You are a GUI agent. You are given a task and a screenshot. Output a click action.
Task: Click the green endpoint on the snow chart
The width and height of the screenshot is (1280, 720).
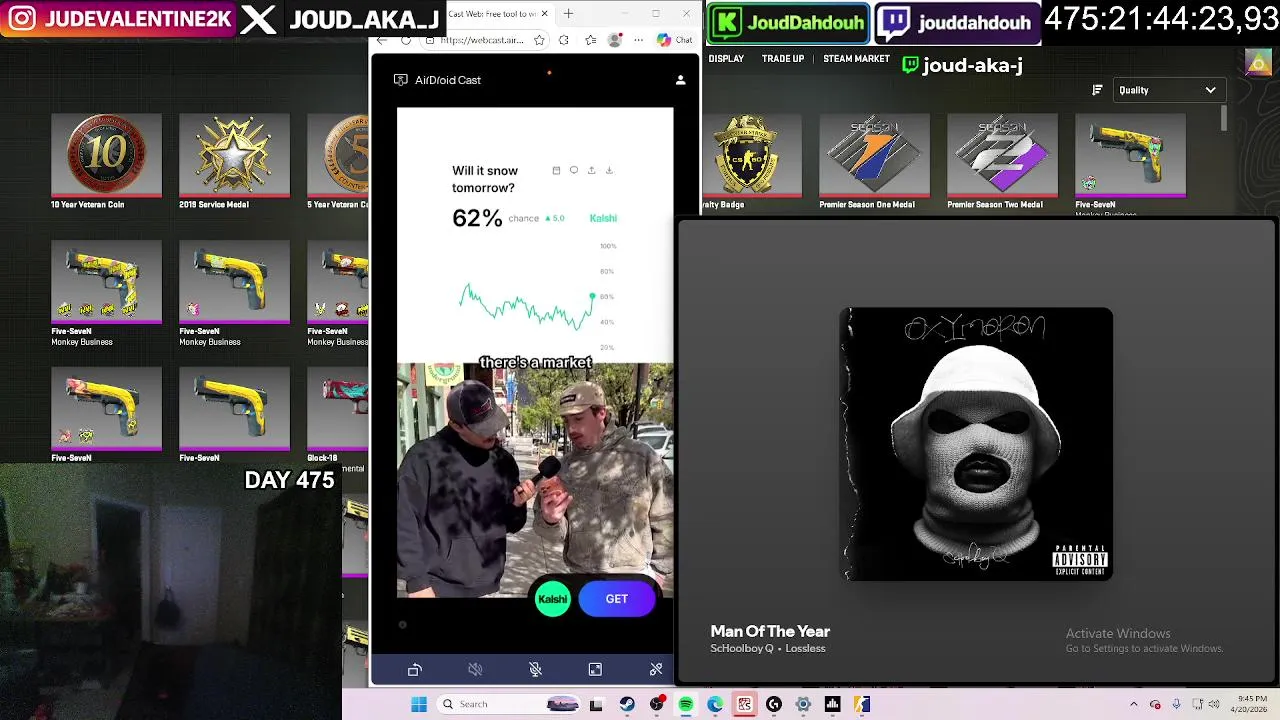(x=592, y=296)
